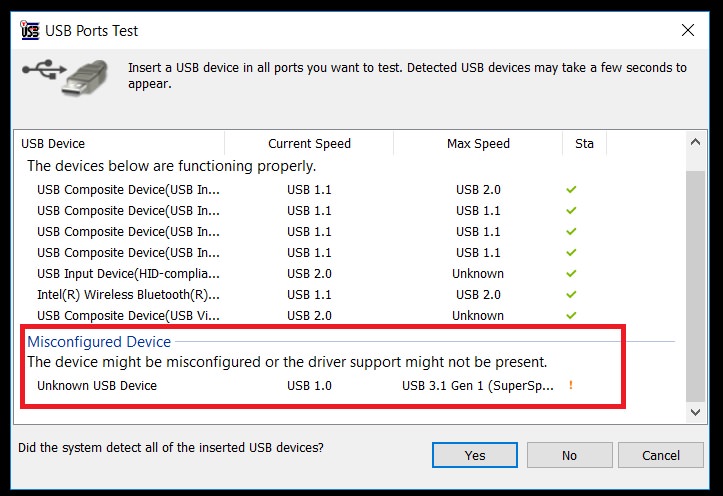723x496 pixels.
Task: Click the orange warning icon for Unknown USB Device
Action: [571, 385]
